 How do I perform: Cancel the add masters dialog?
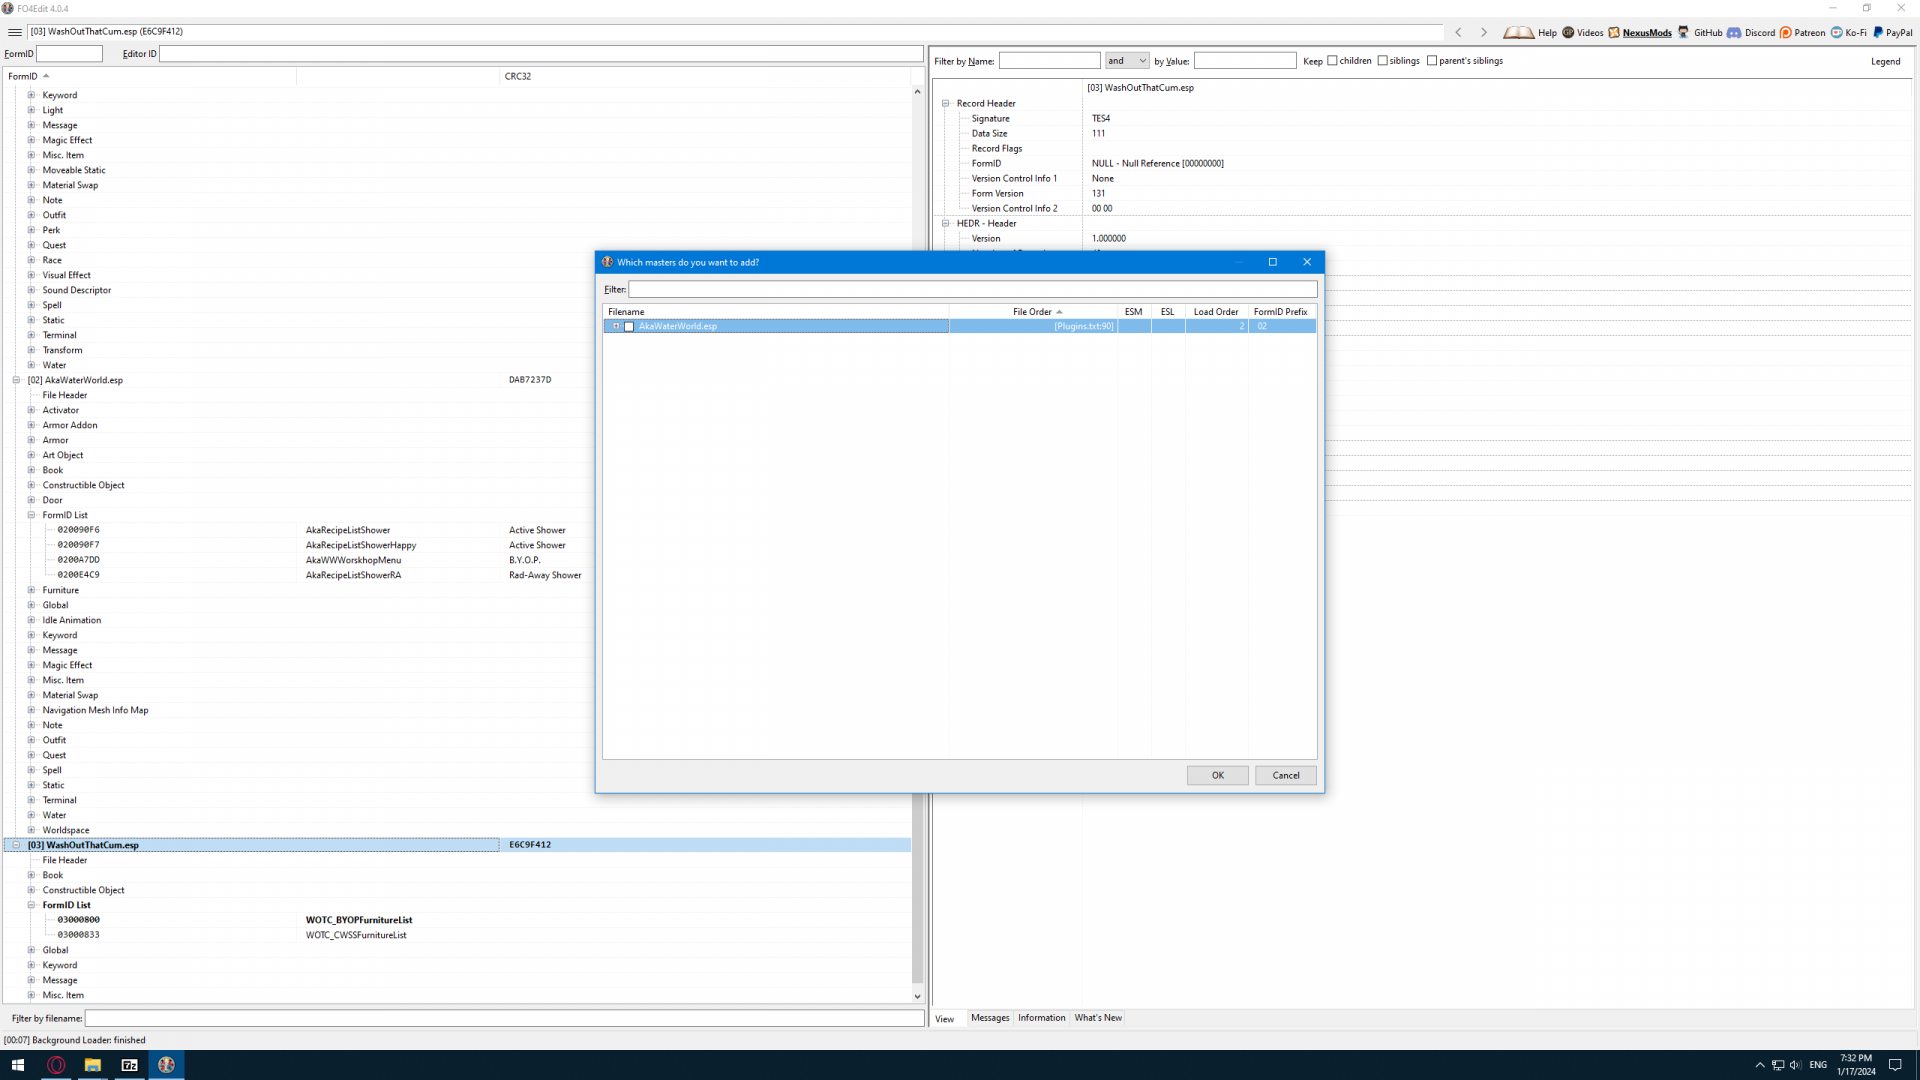(x=1285, y=775)
